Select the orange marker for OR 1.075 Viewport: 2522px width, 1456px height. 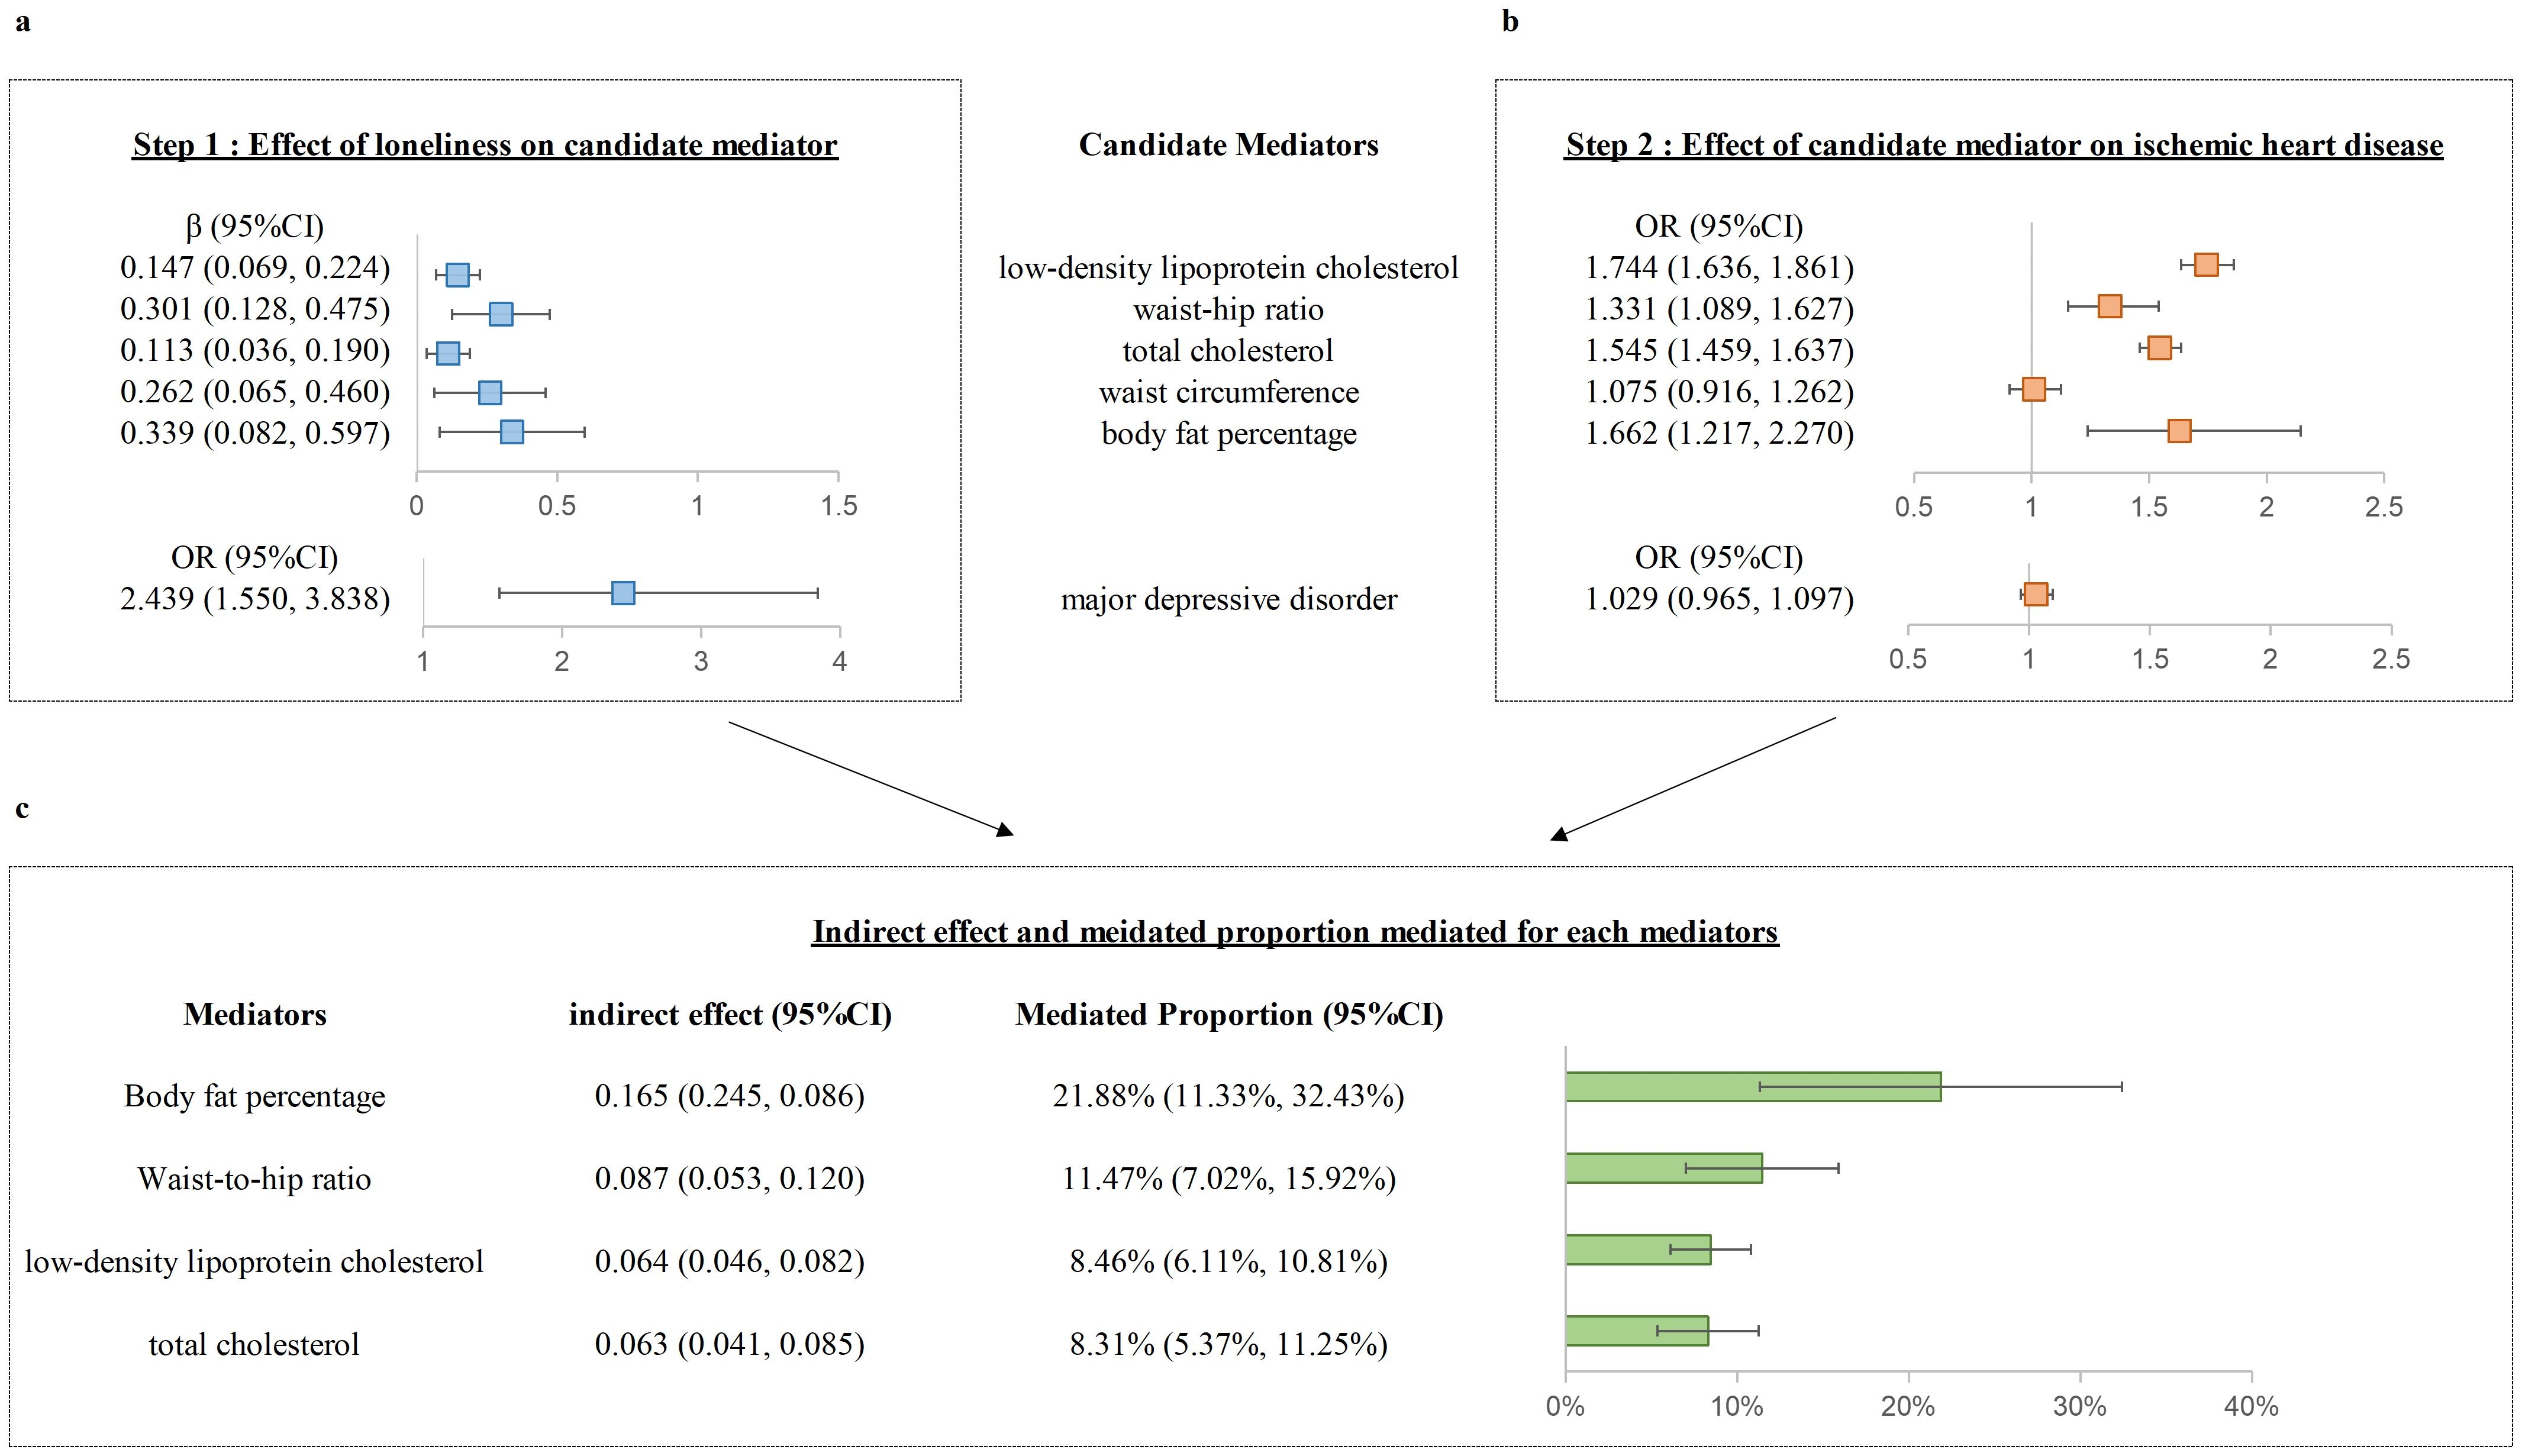point(2033,389)
